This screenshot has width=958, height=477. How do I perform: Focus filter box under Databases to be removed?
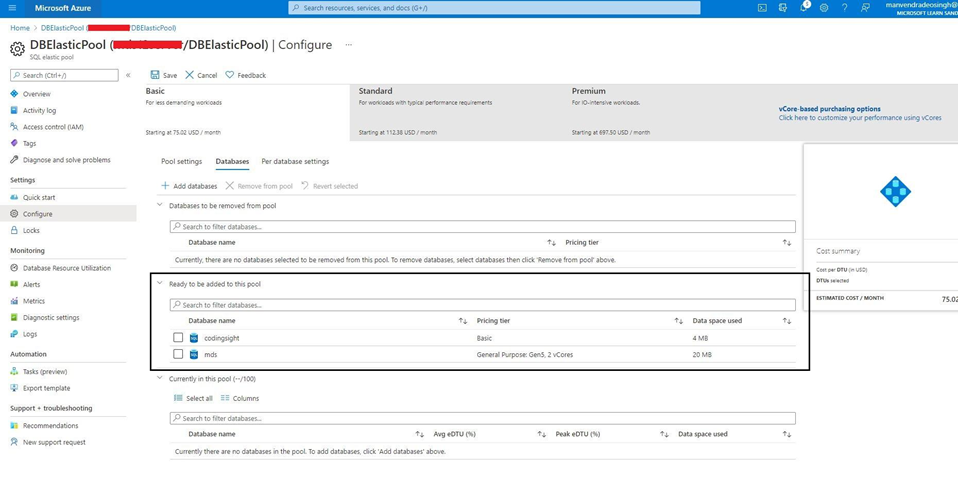[x=483, y=227]
